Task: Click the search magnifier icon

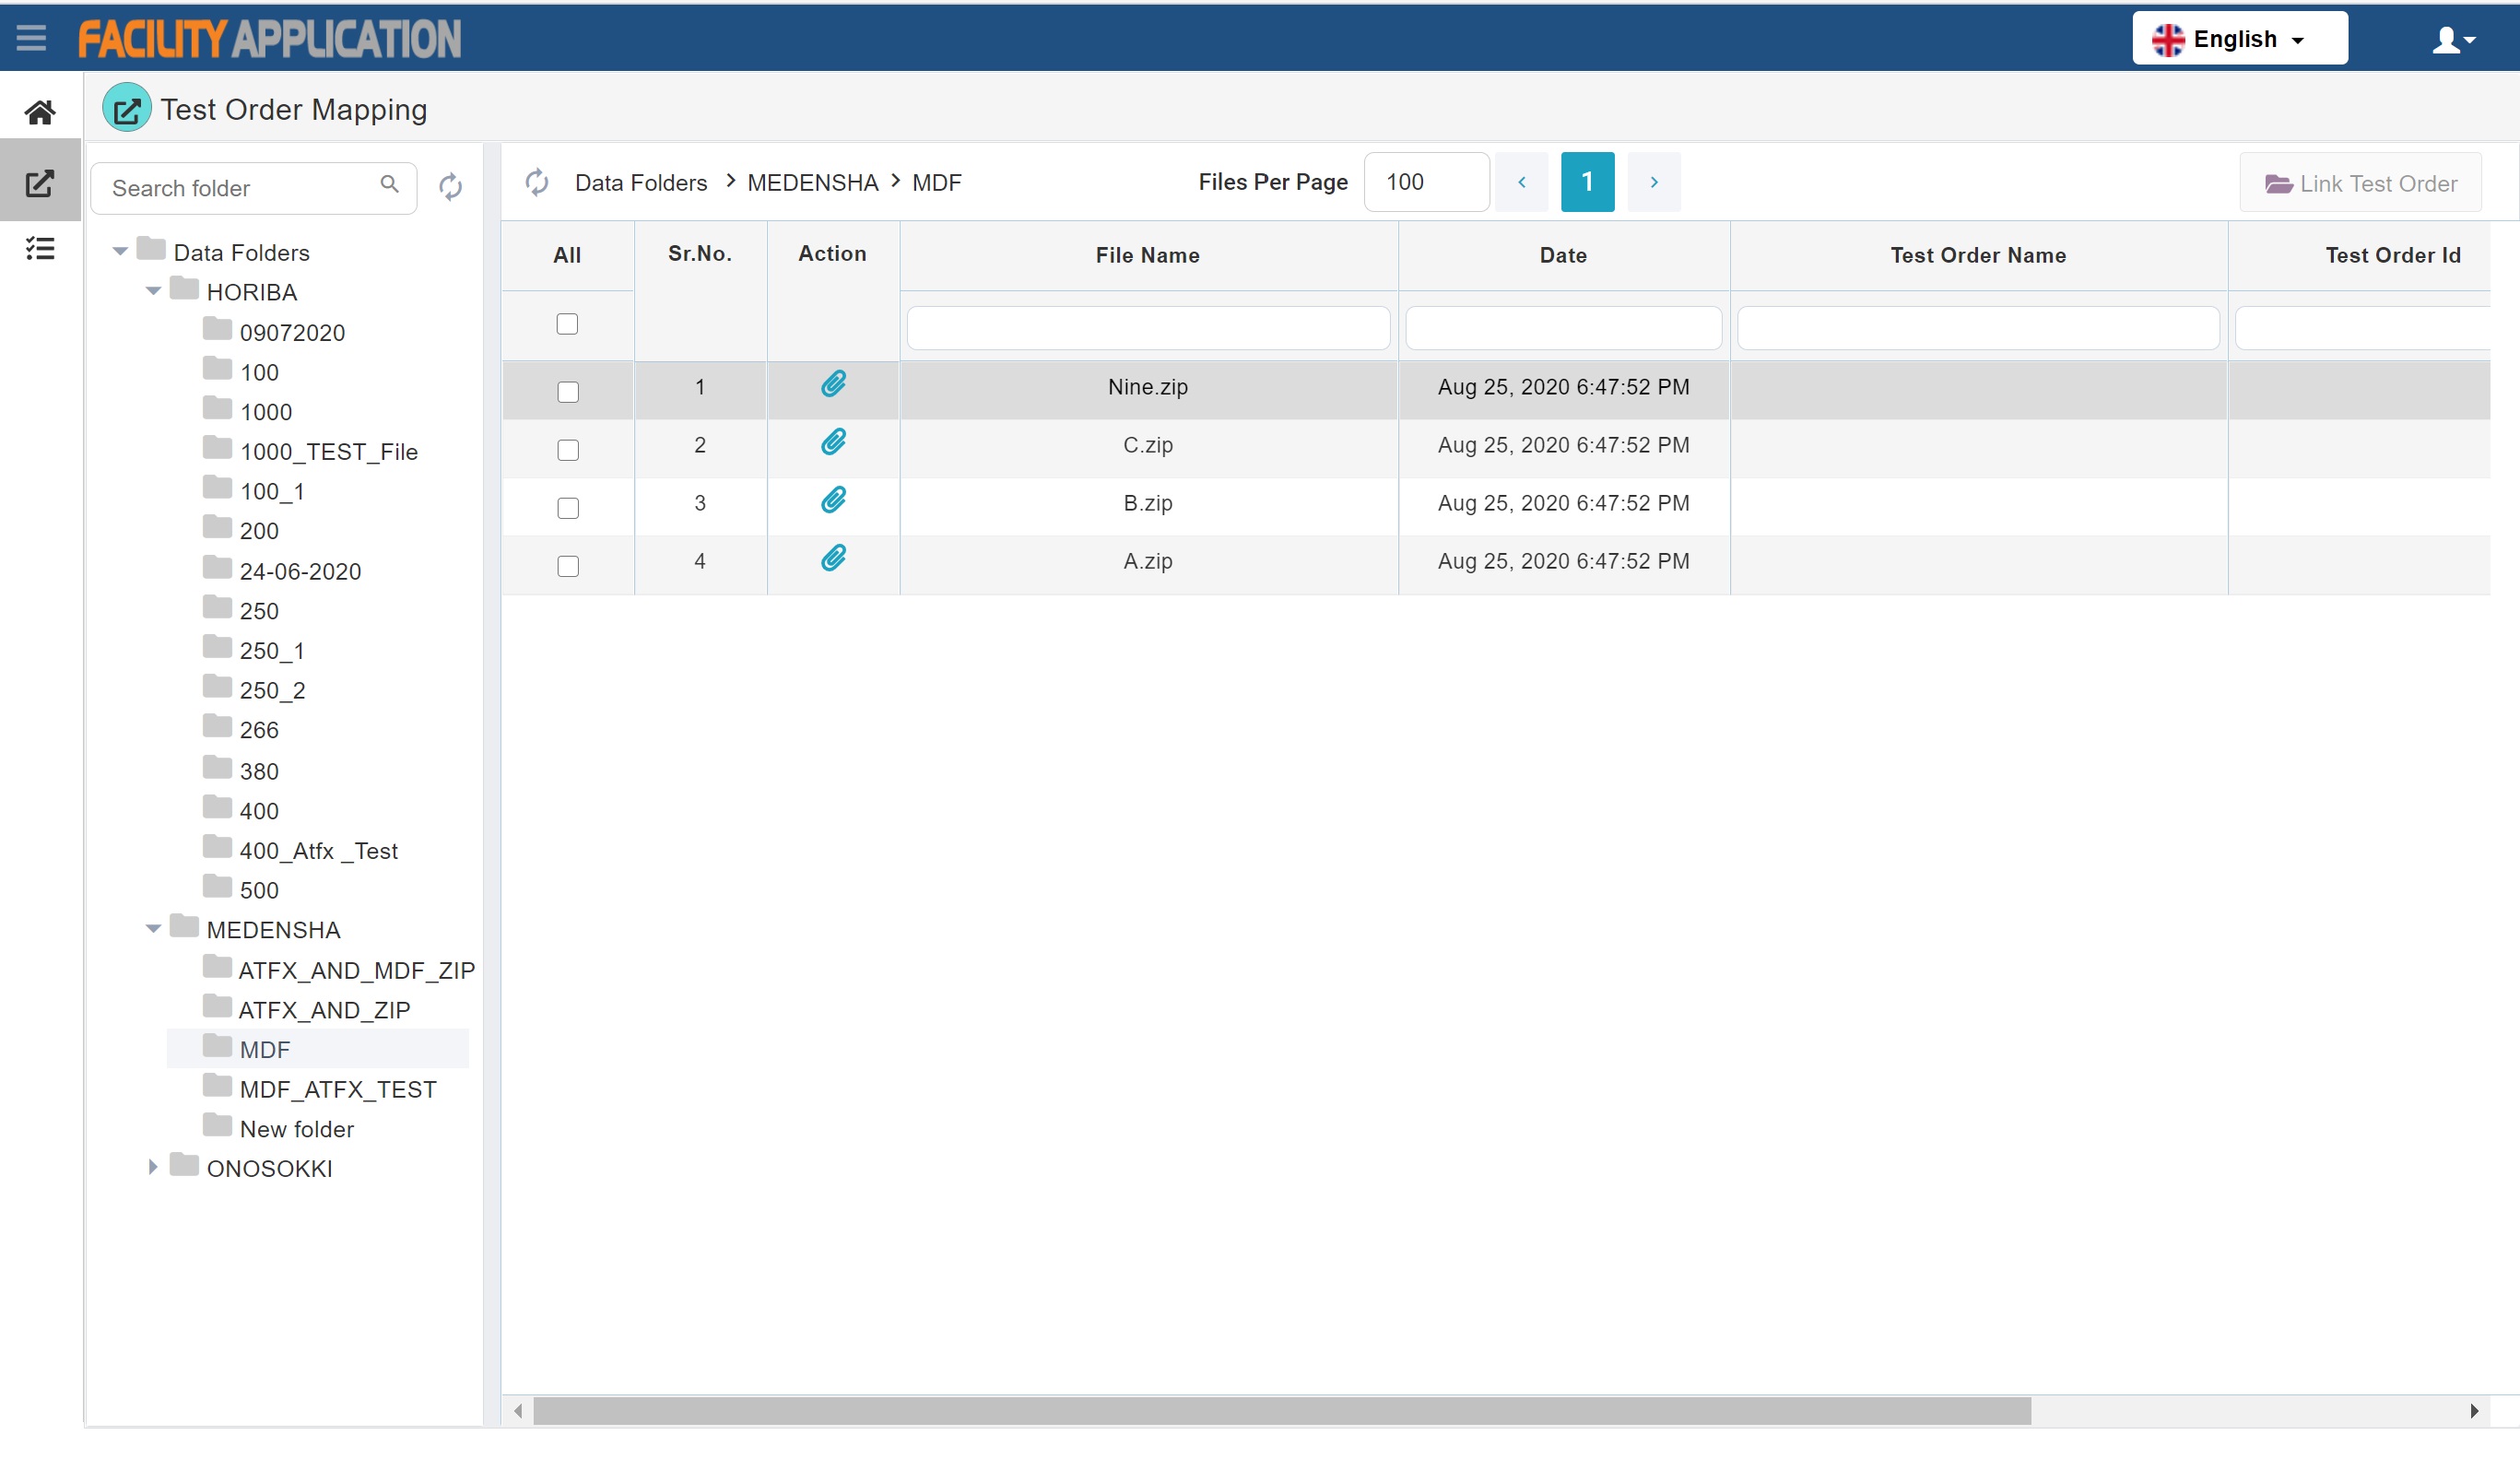Action: [390, 184]
